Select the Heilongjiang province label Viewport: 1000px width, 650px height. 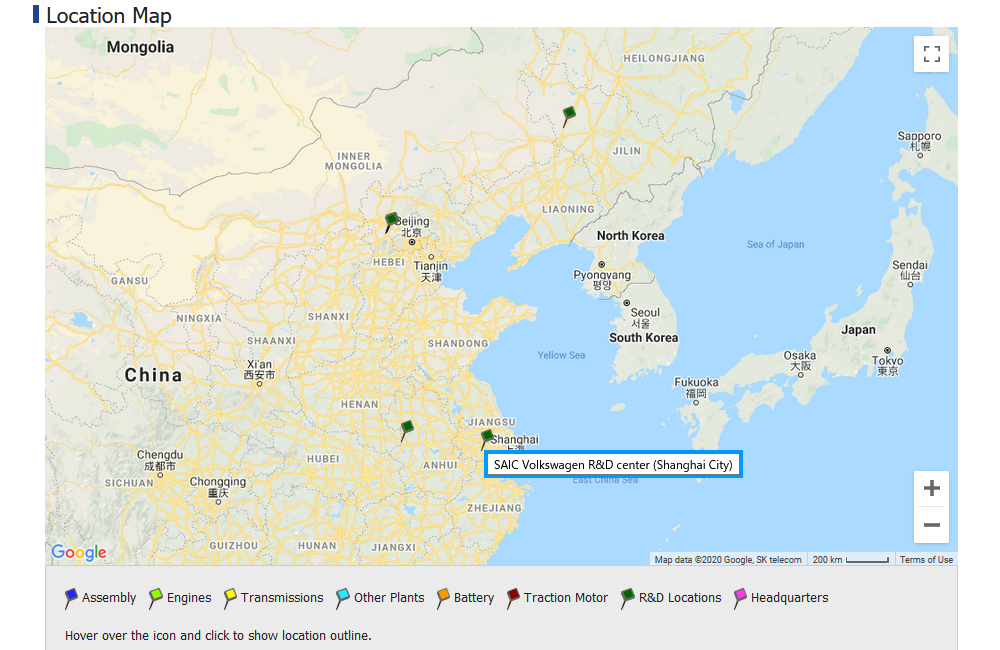click(x=664, y=59)
